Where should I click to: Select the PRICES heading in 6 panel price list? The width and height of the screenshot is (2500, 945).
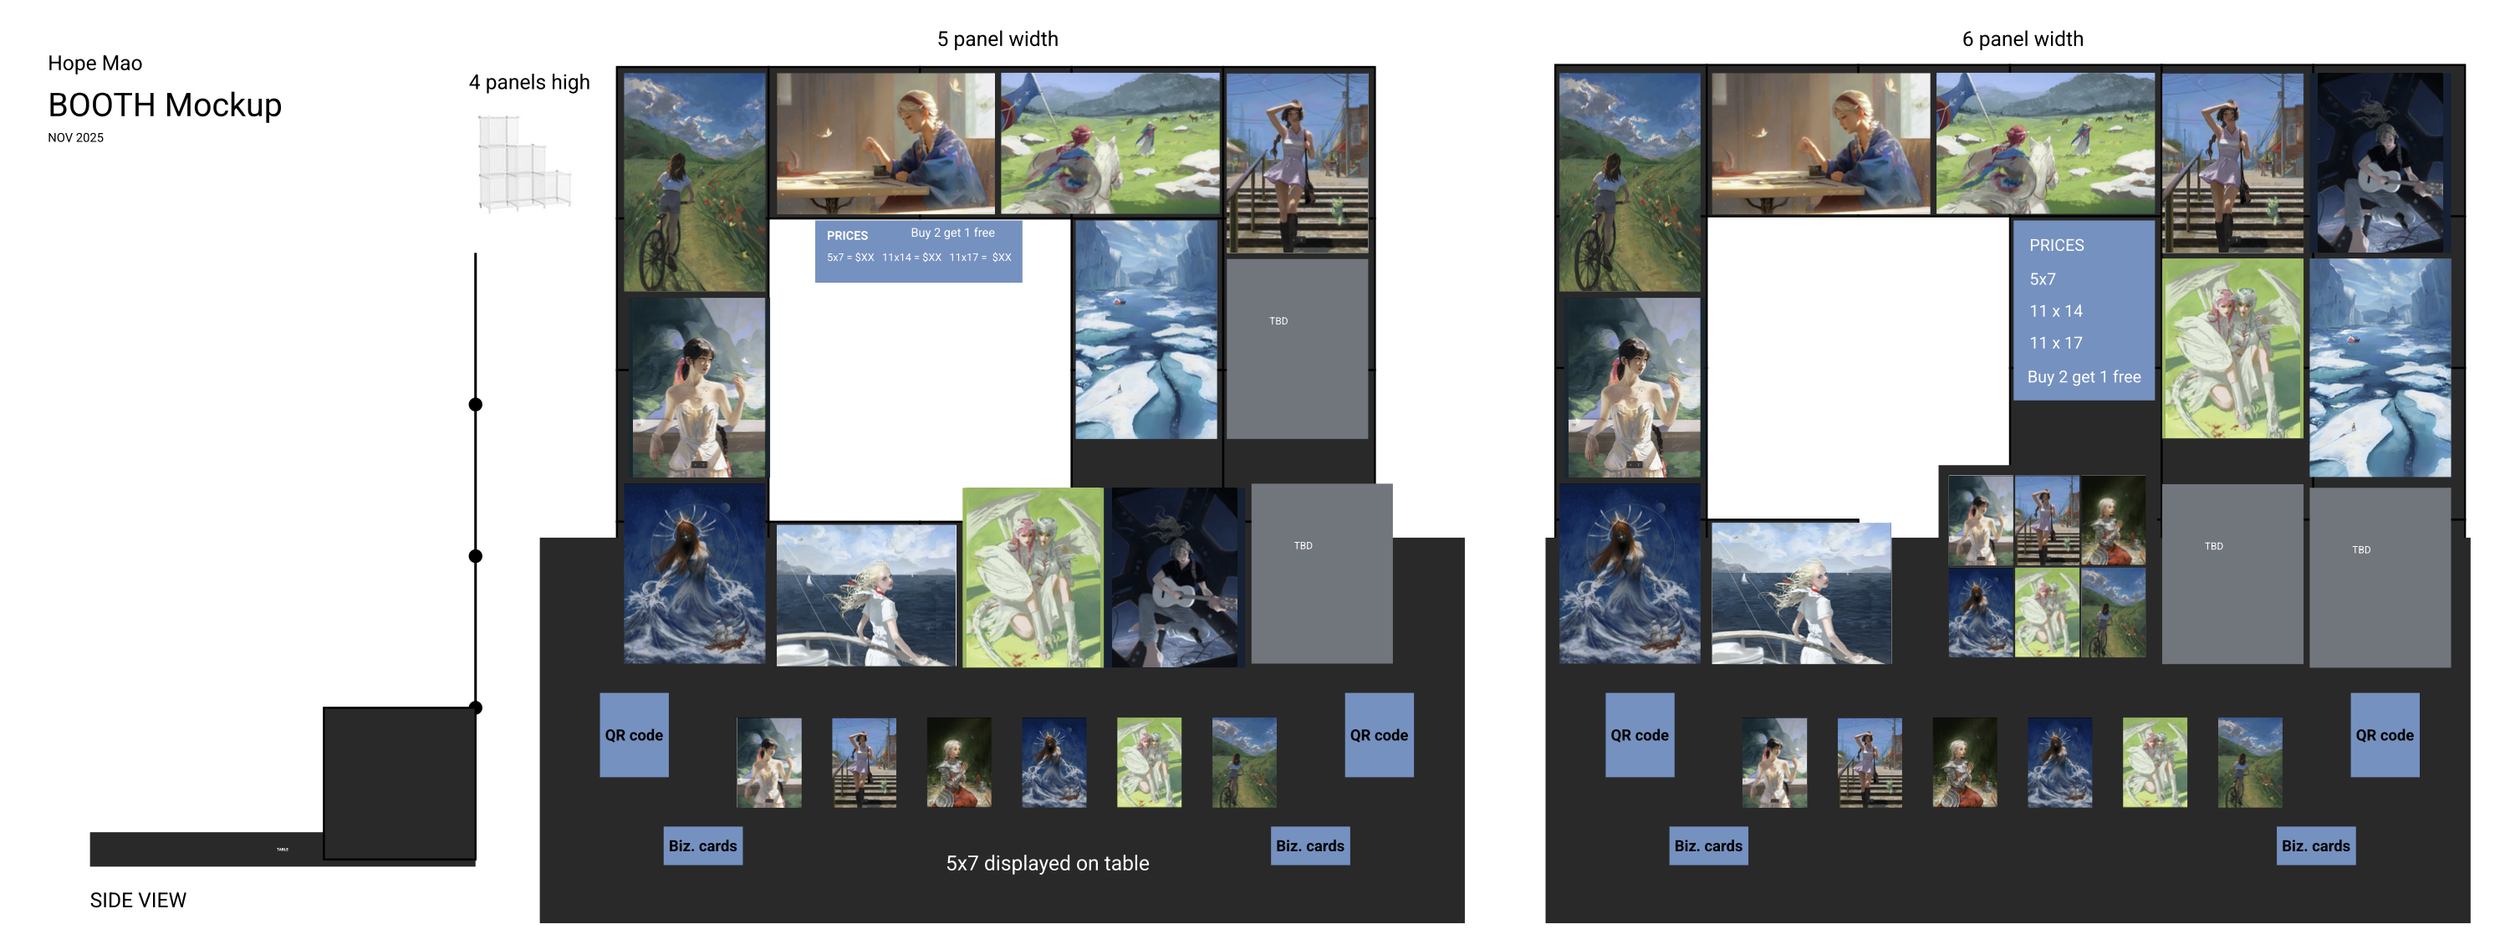tap(2056, 246)
